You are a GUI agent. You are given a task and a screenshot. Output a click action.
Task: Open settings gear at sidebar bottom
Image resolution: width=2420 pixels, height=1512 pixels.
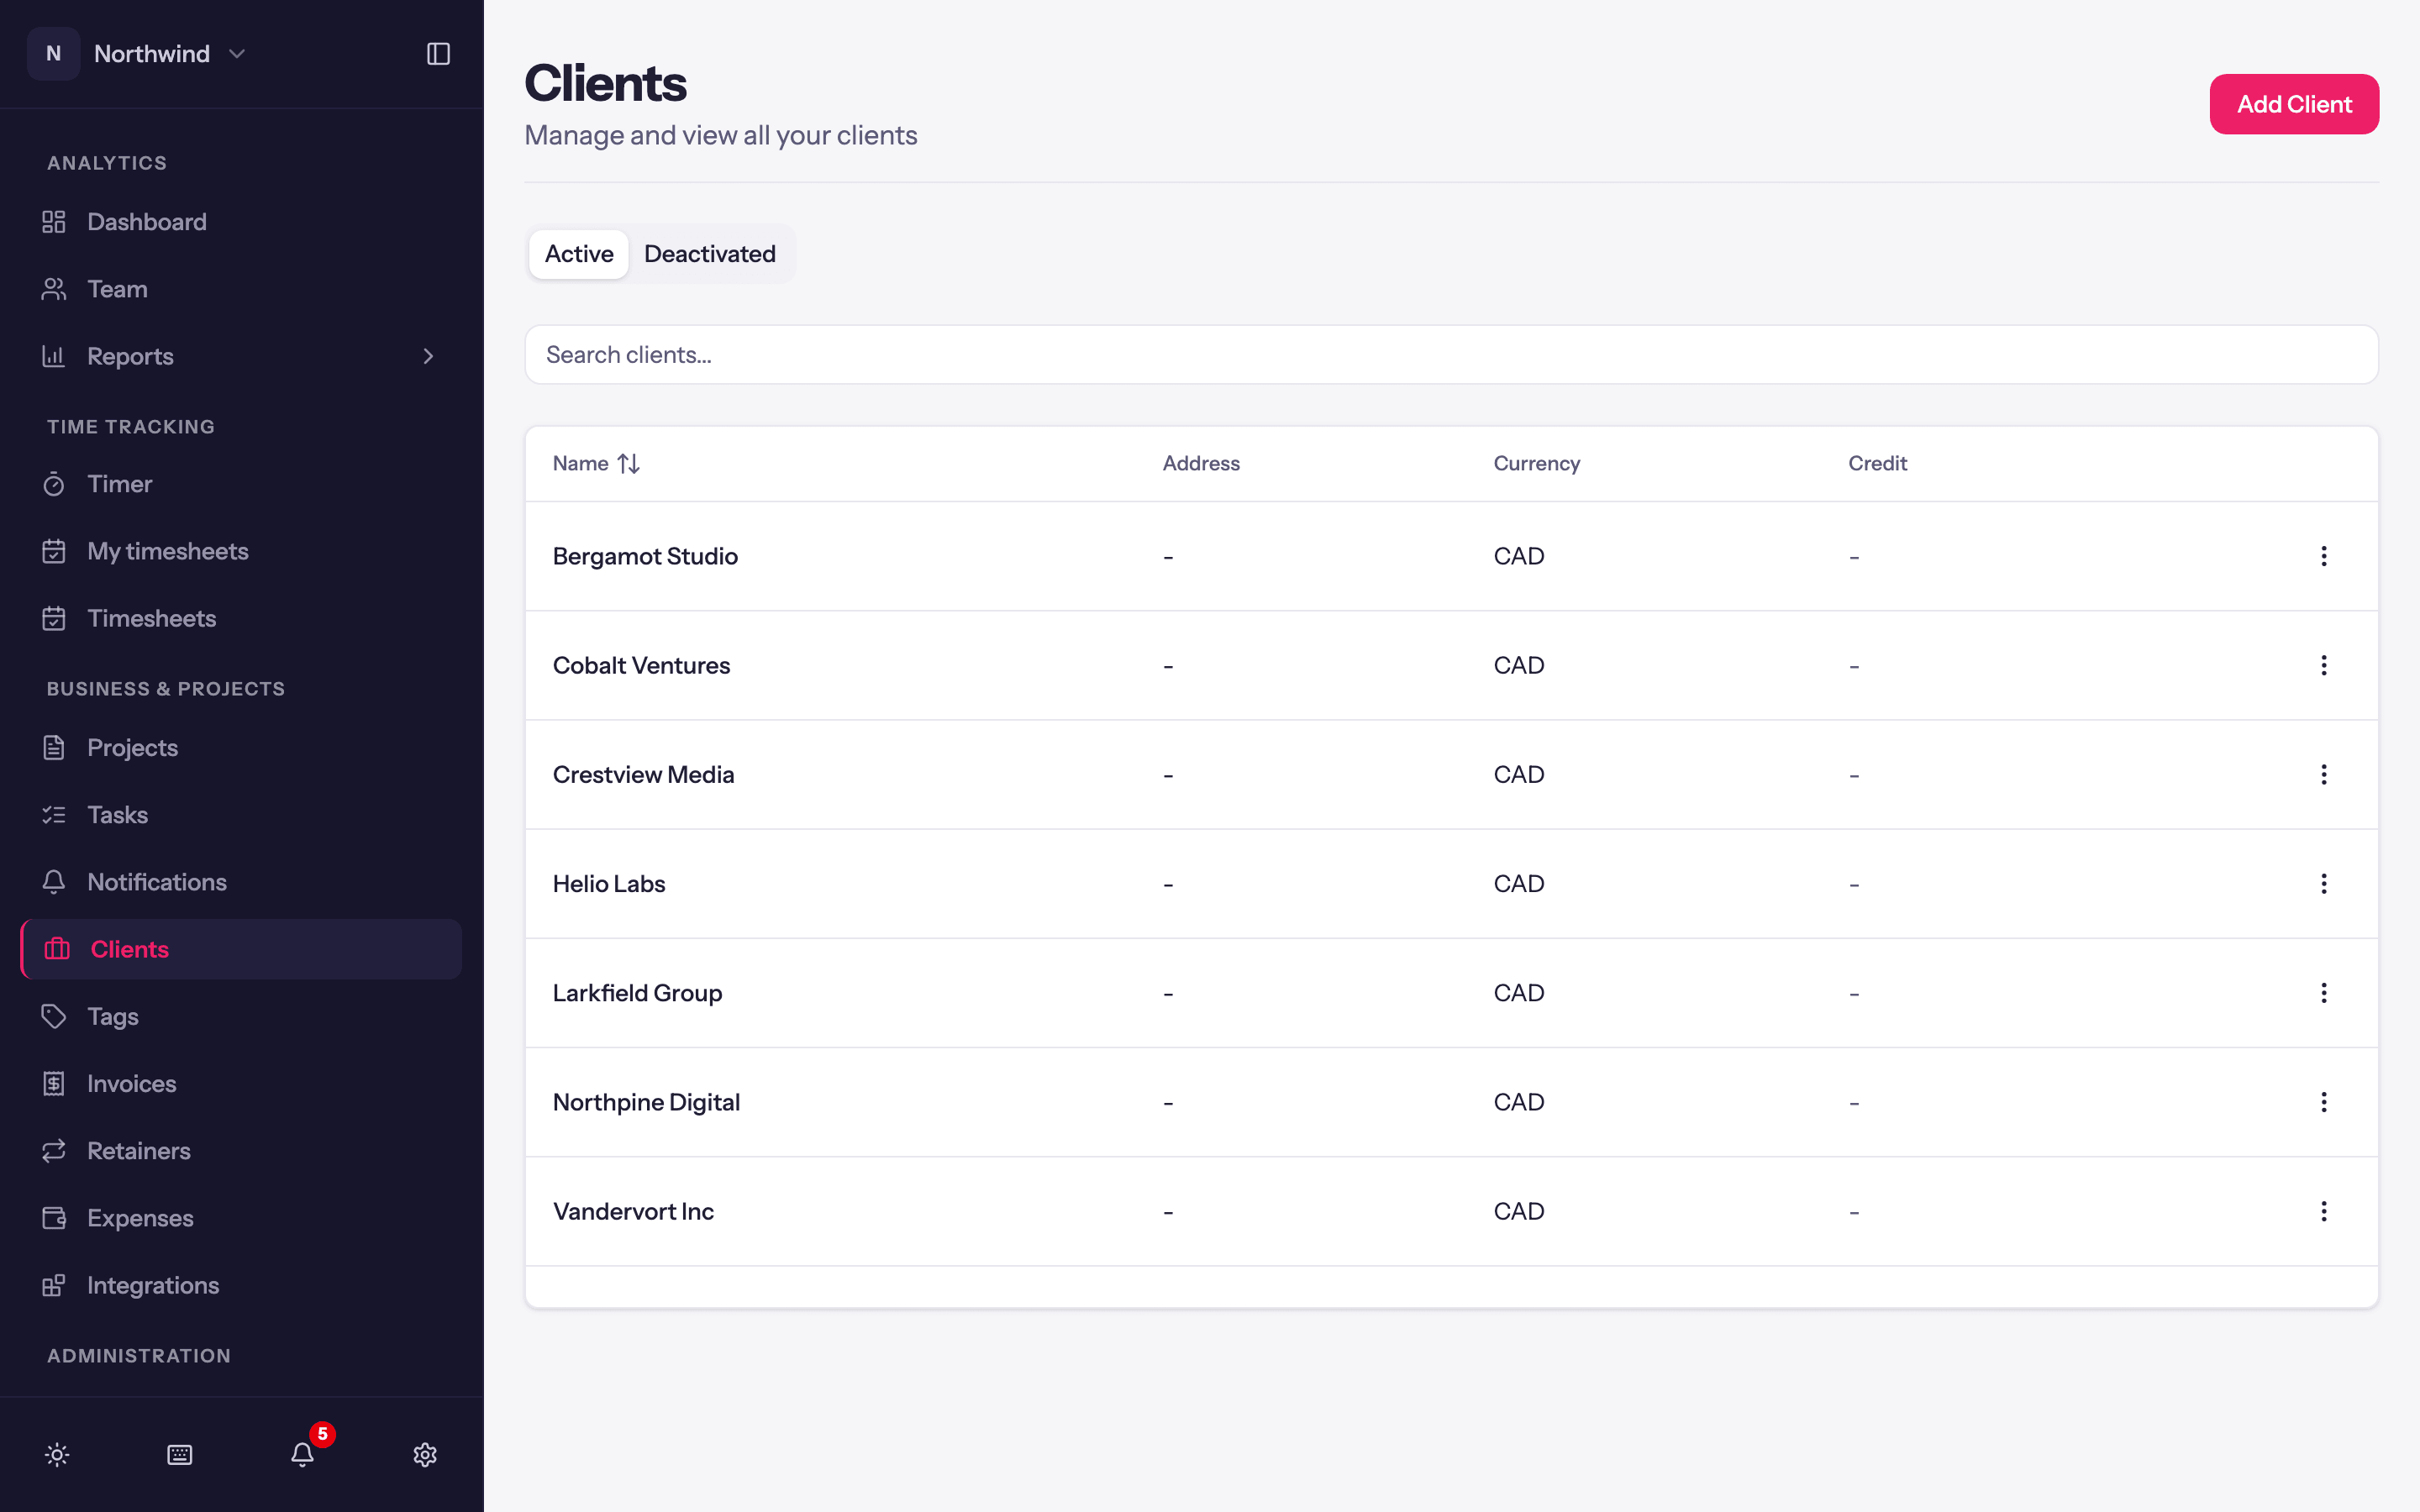425,1455
